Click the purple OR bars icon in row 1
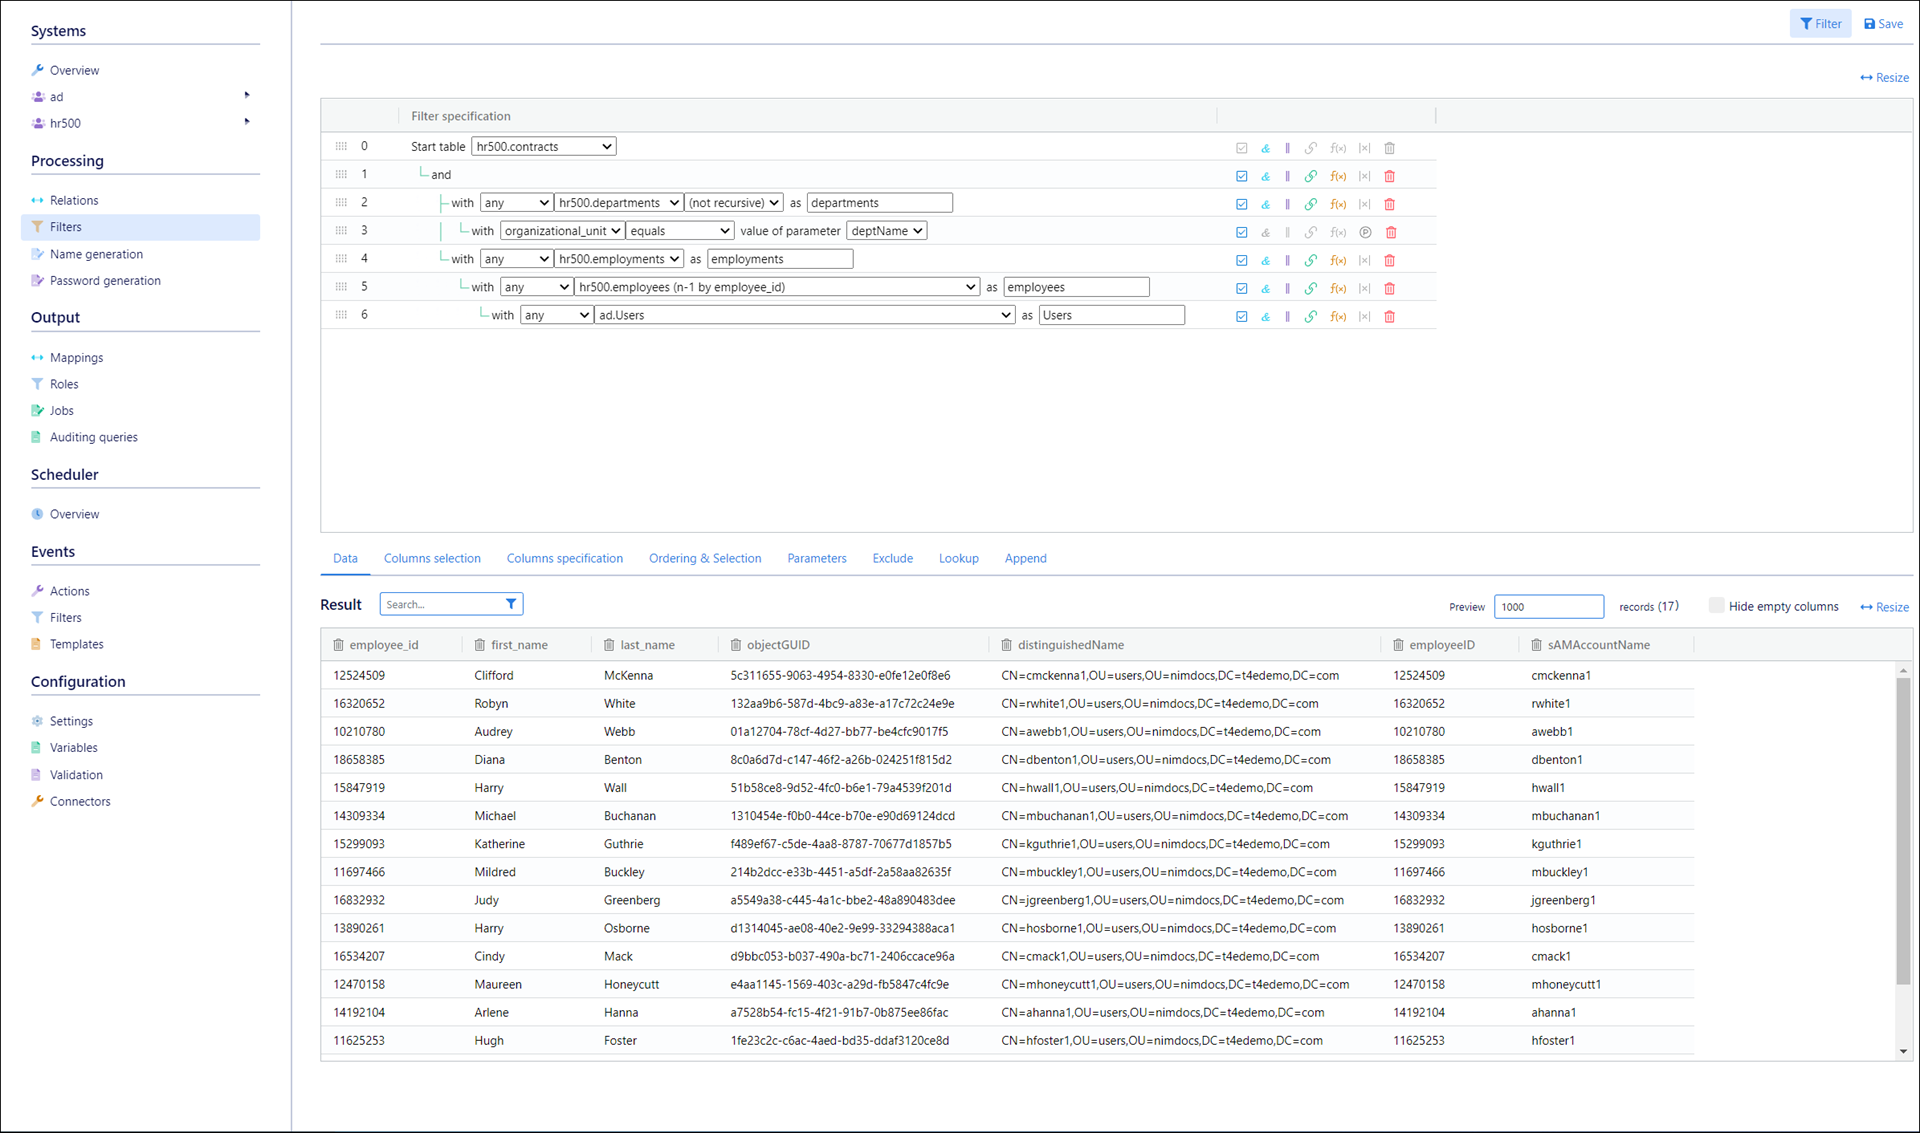 coord(1287,176)
